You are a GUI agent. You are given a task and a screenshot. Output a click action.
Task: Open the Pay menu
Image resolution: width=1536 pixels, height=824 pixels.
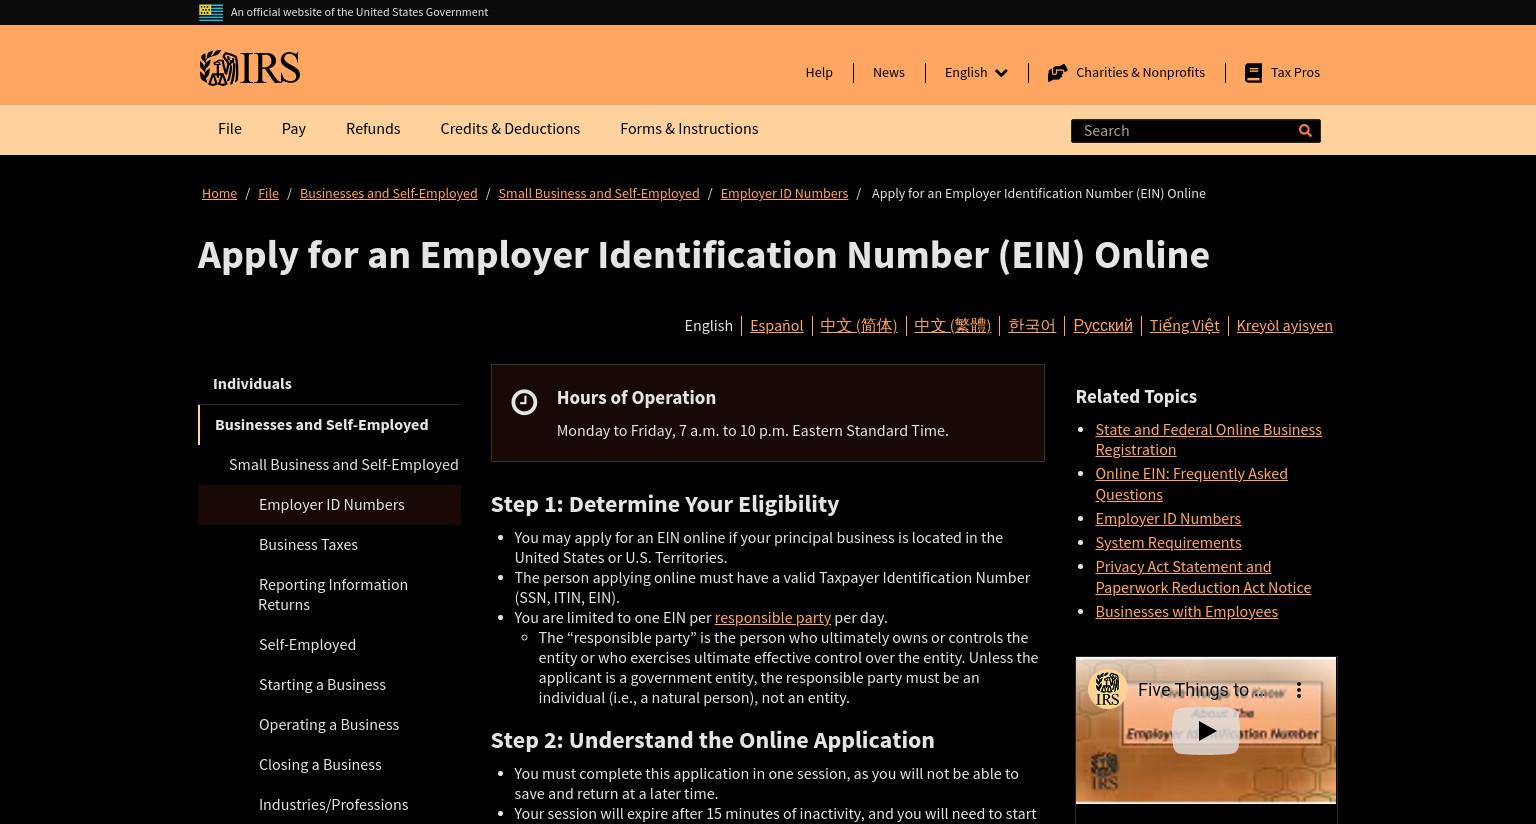[x=294, y=129]
